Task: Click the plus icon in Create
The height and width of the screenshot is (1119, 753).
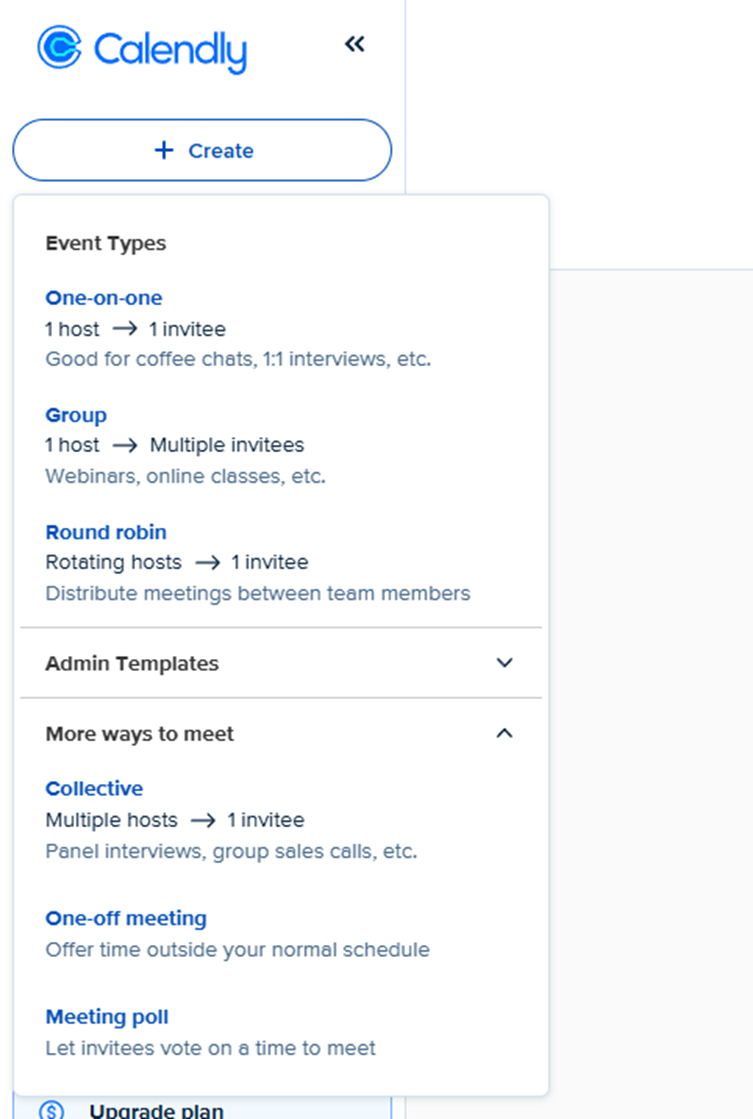Action: [x=164, y=150]
